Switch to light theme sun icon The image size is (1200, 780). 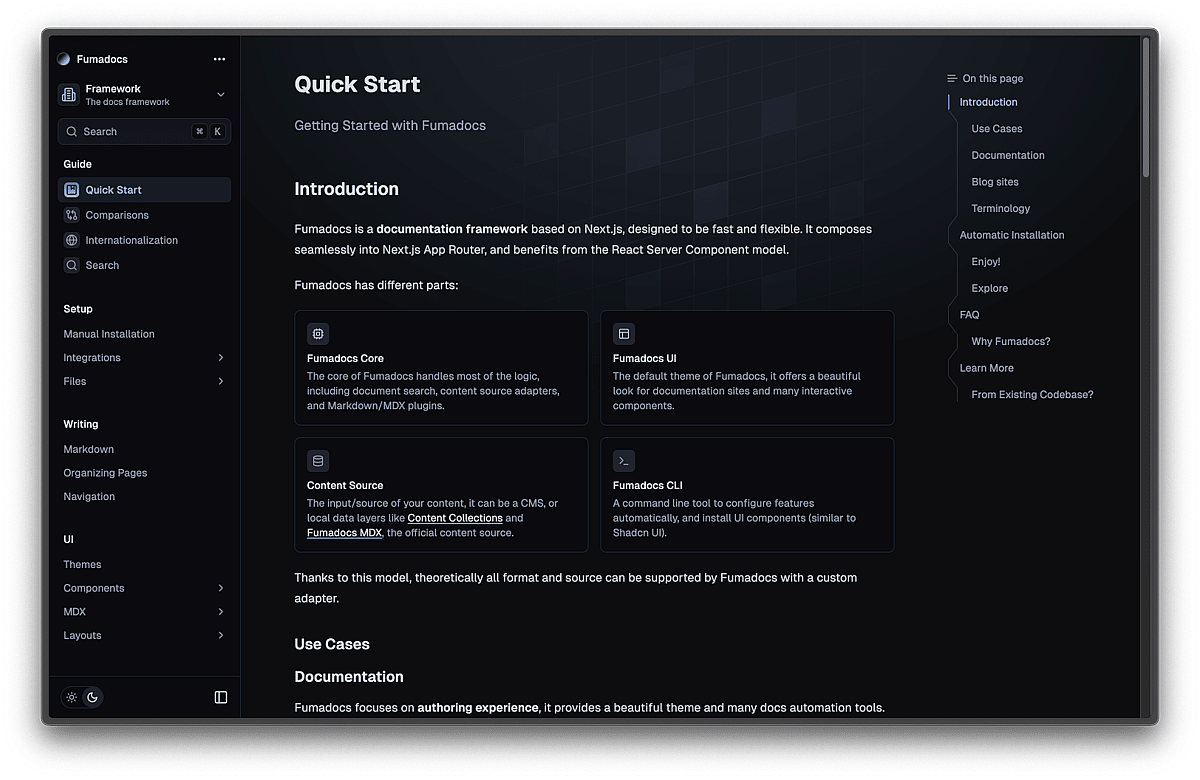[72, 697]
